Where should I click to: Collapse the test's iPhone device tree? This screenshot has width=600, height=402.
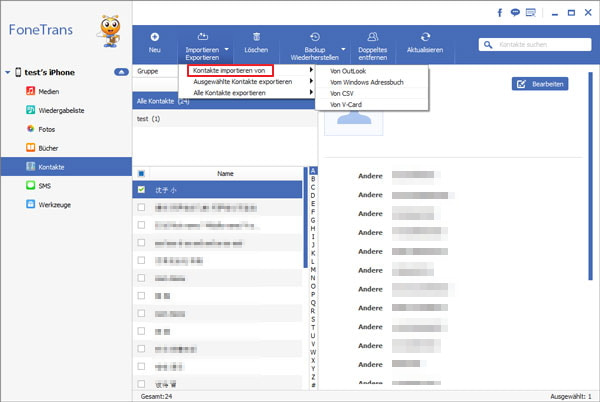point(121,72)
